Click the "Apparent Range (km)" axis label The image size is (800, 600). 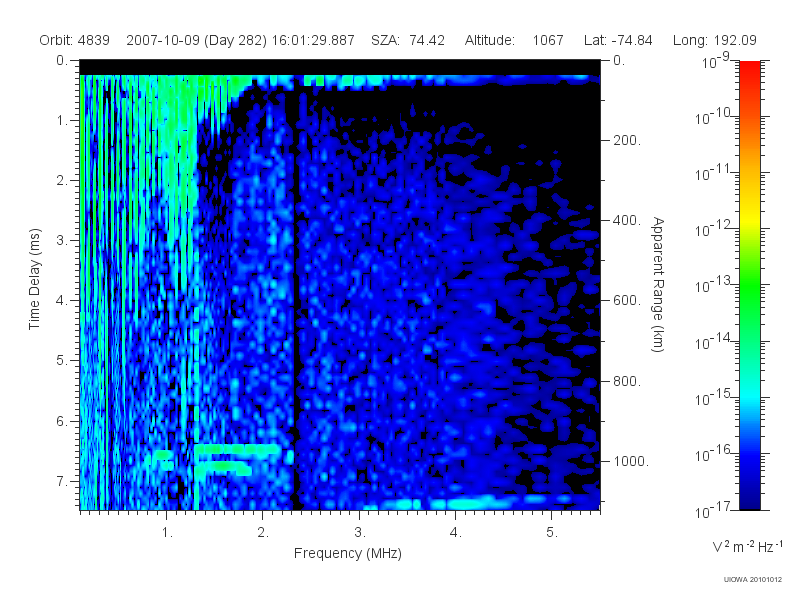658,284
